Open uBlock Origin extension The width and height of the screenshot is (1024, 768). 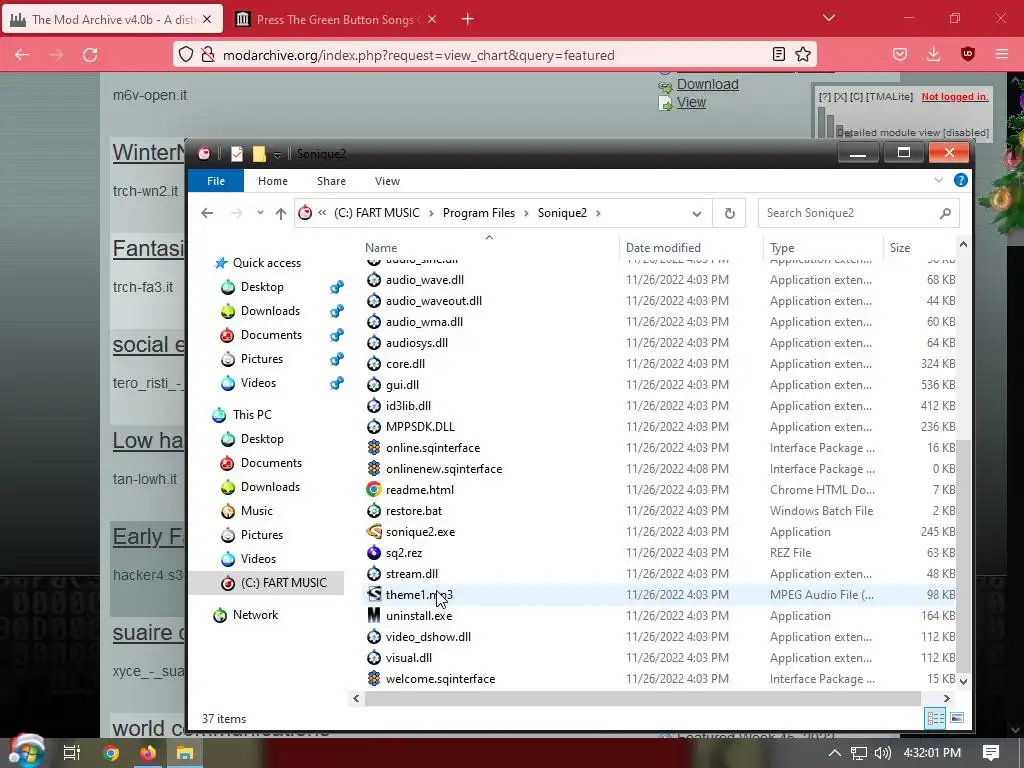point(968,55)
